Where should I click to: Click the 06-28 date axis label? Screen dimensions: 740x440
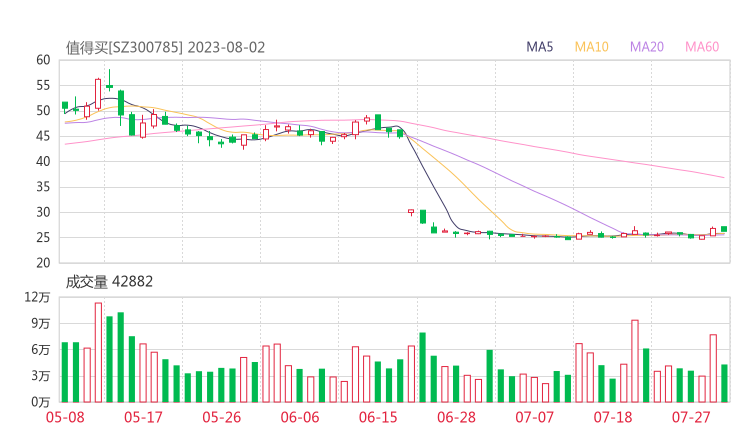pyautogui.click(x=456, y=417)
